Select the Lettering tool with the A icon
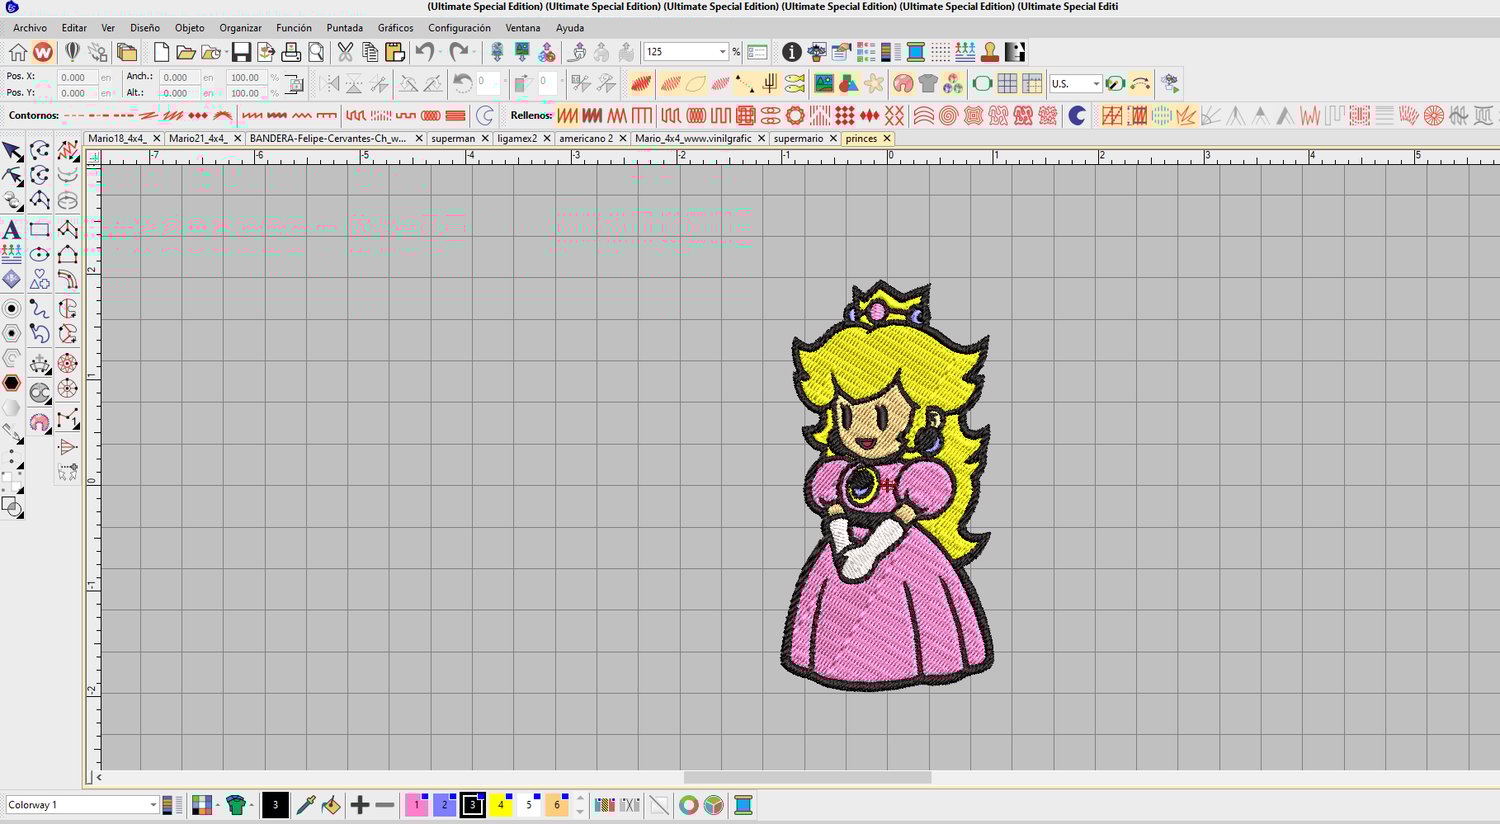 (12, 229)
